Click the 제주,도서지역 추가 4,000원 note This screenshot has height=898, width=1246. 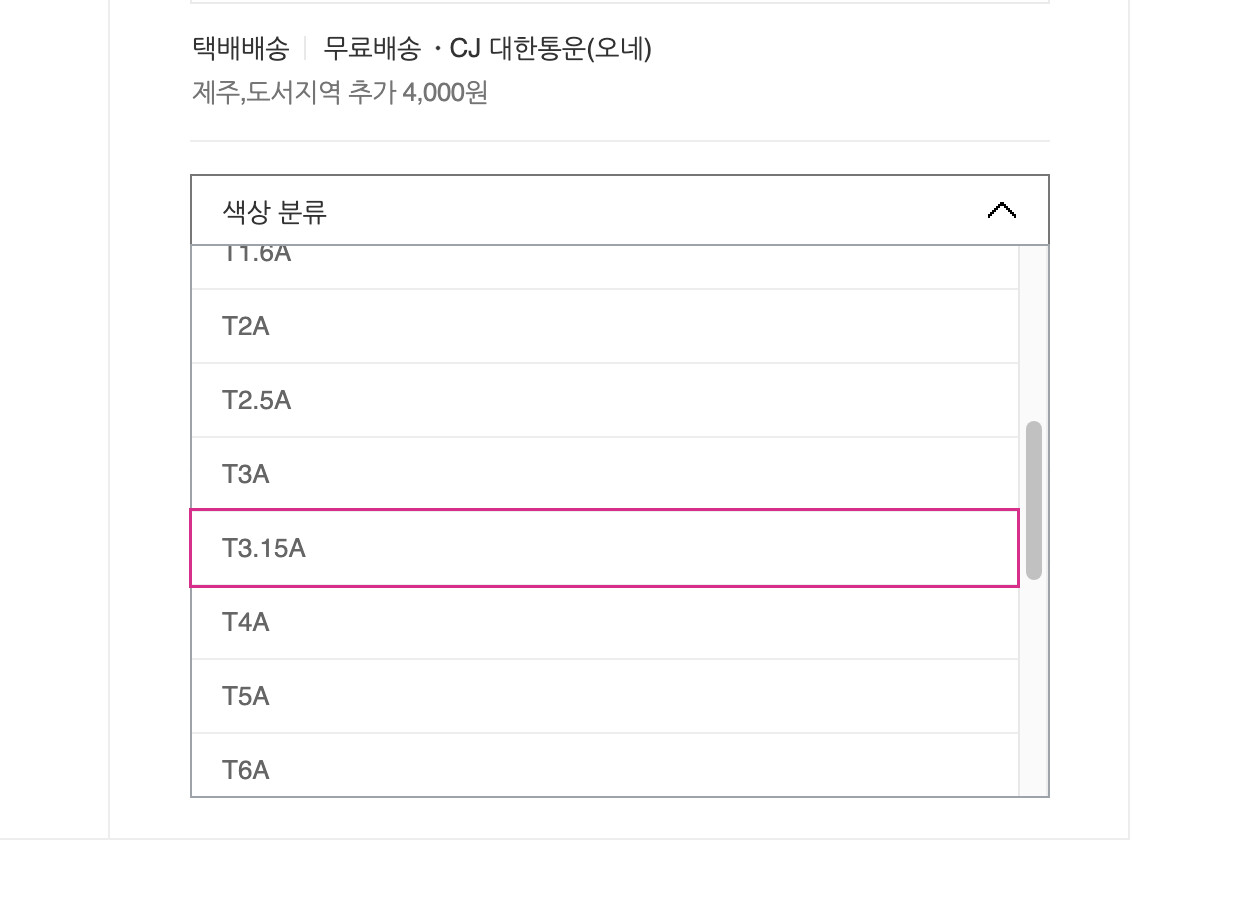[339, 93]
